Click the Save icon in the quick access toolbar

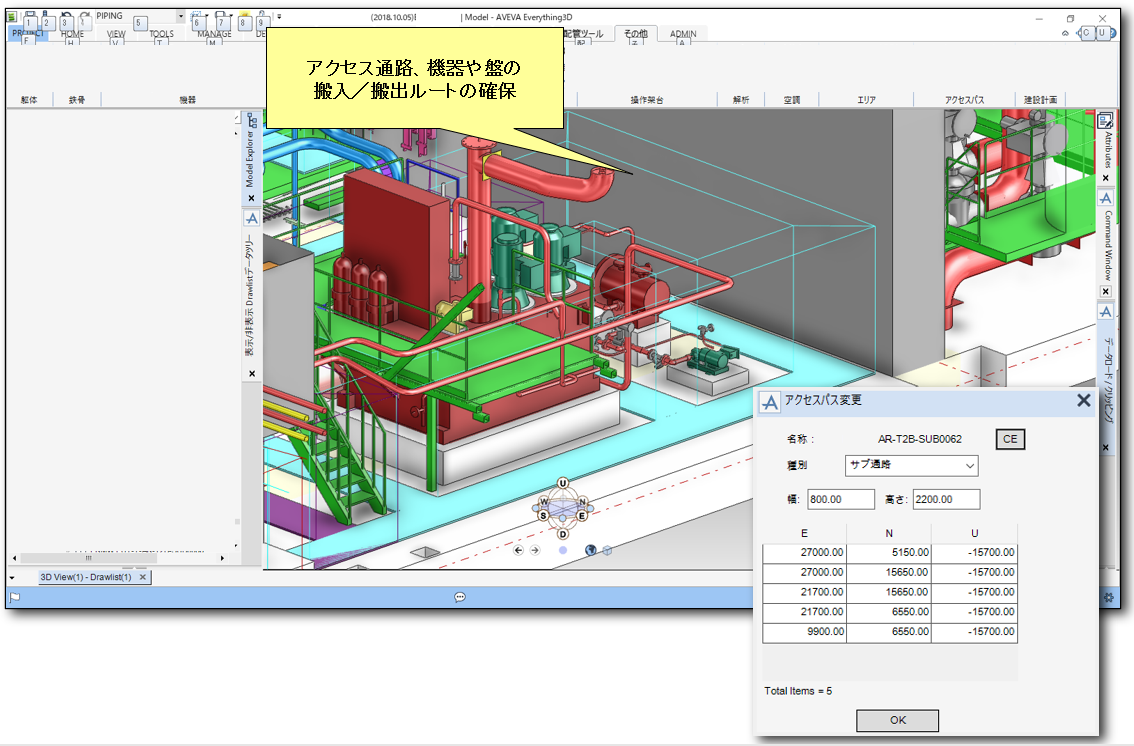tap(30, 13)
